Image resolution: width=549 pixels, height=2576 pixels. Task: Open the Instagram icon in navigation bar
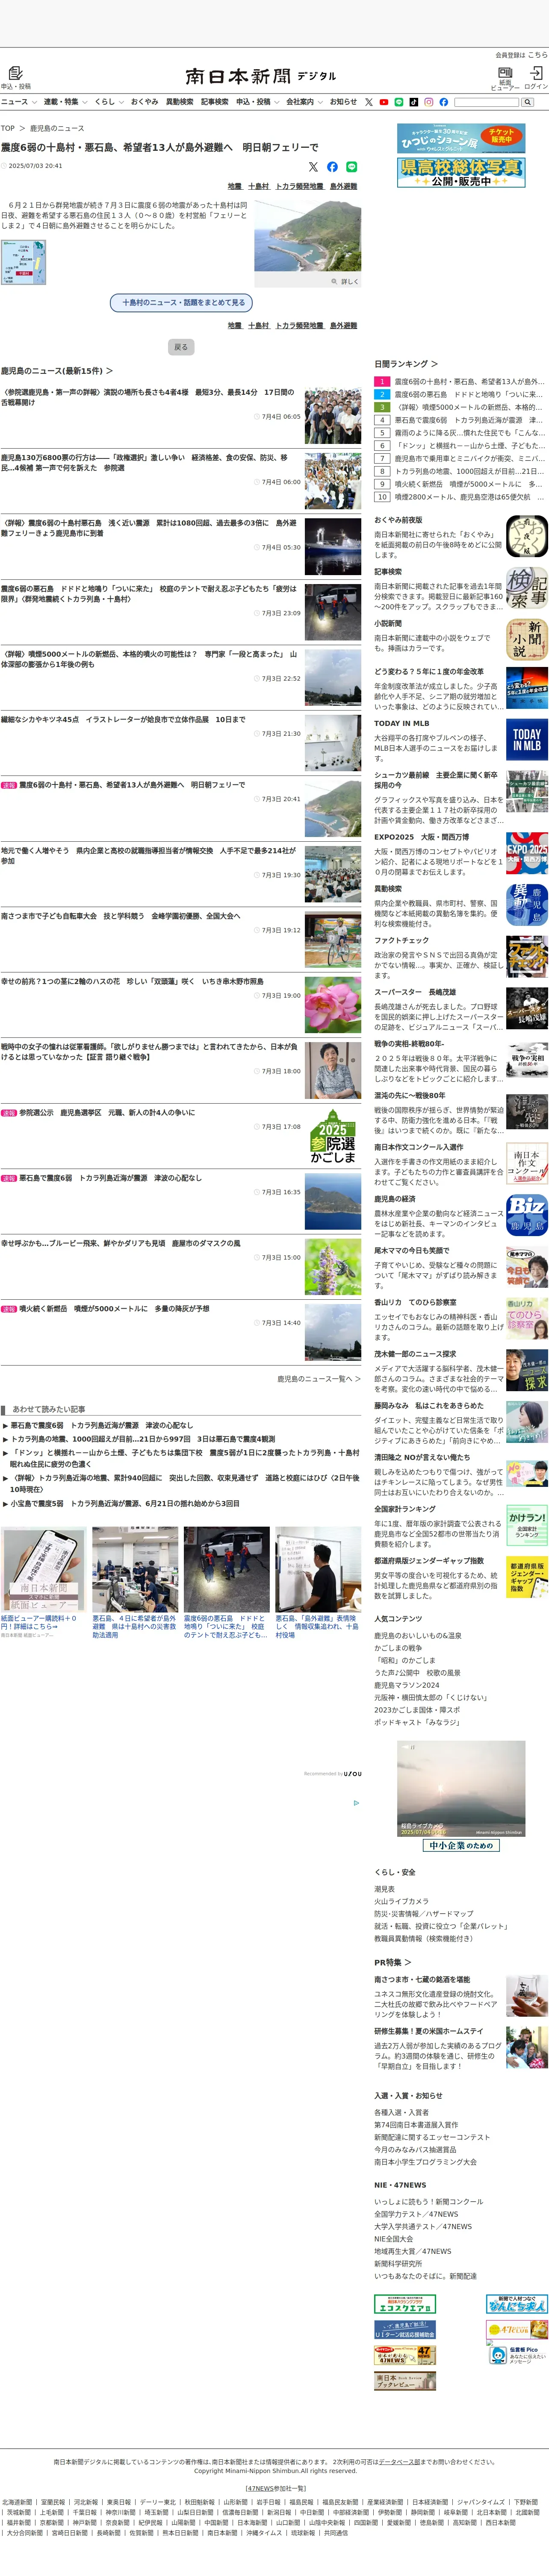[x=429, y=102]
